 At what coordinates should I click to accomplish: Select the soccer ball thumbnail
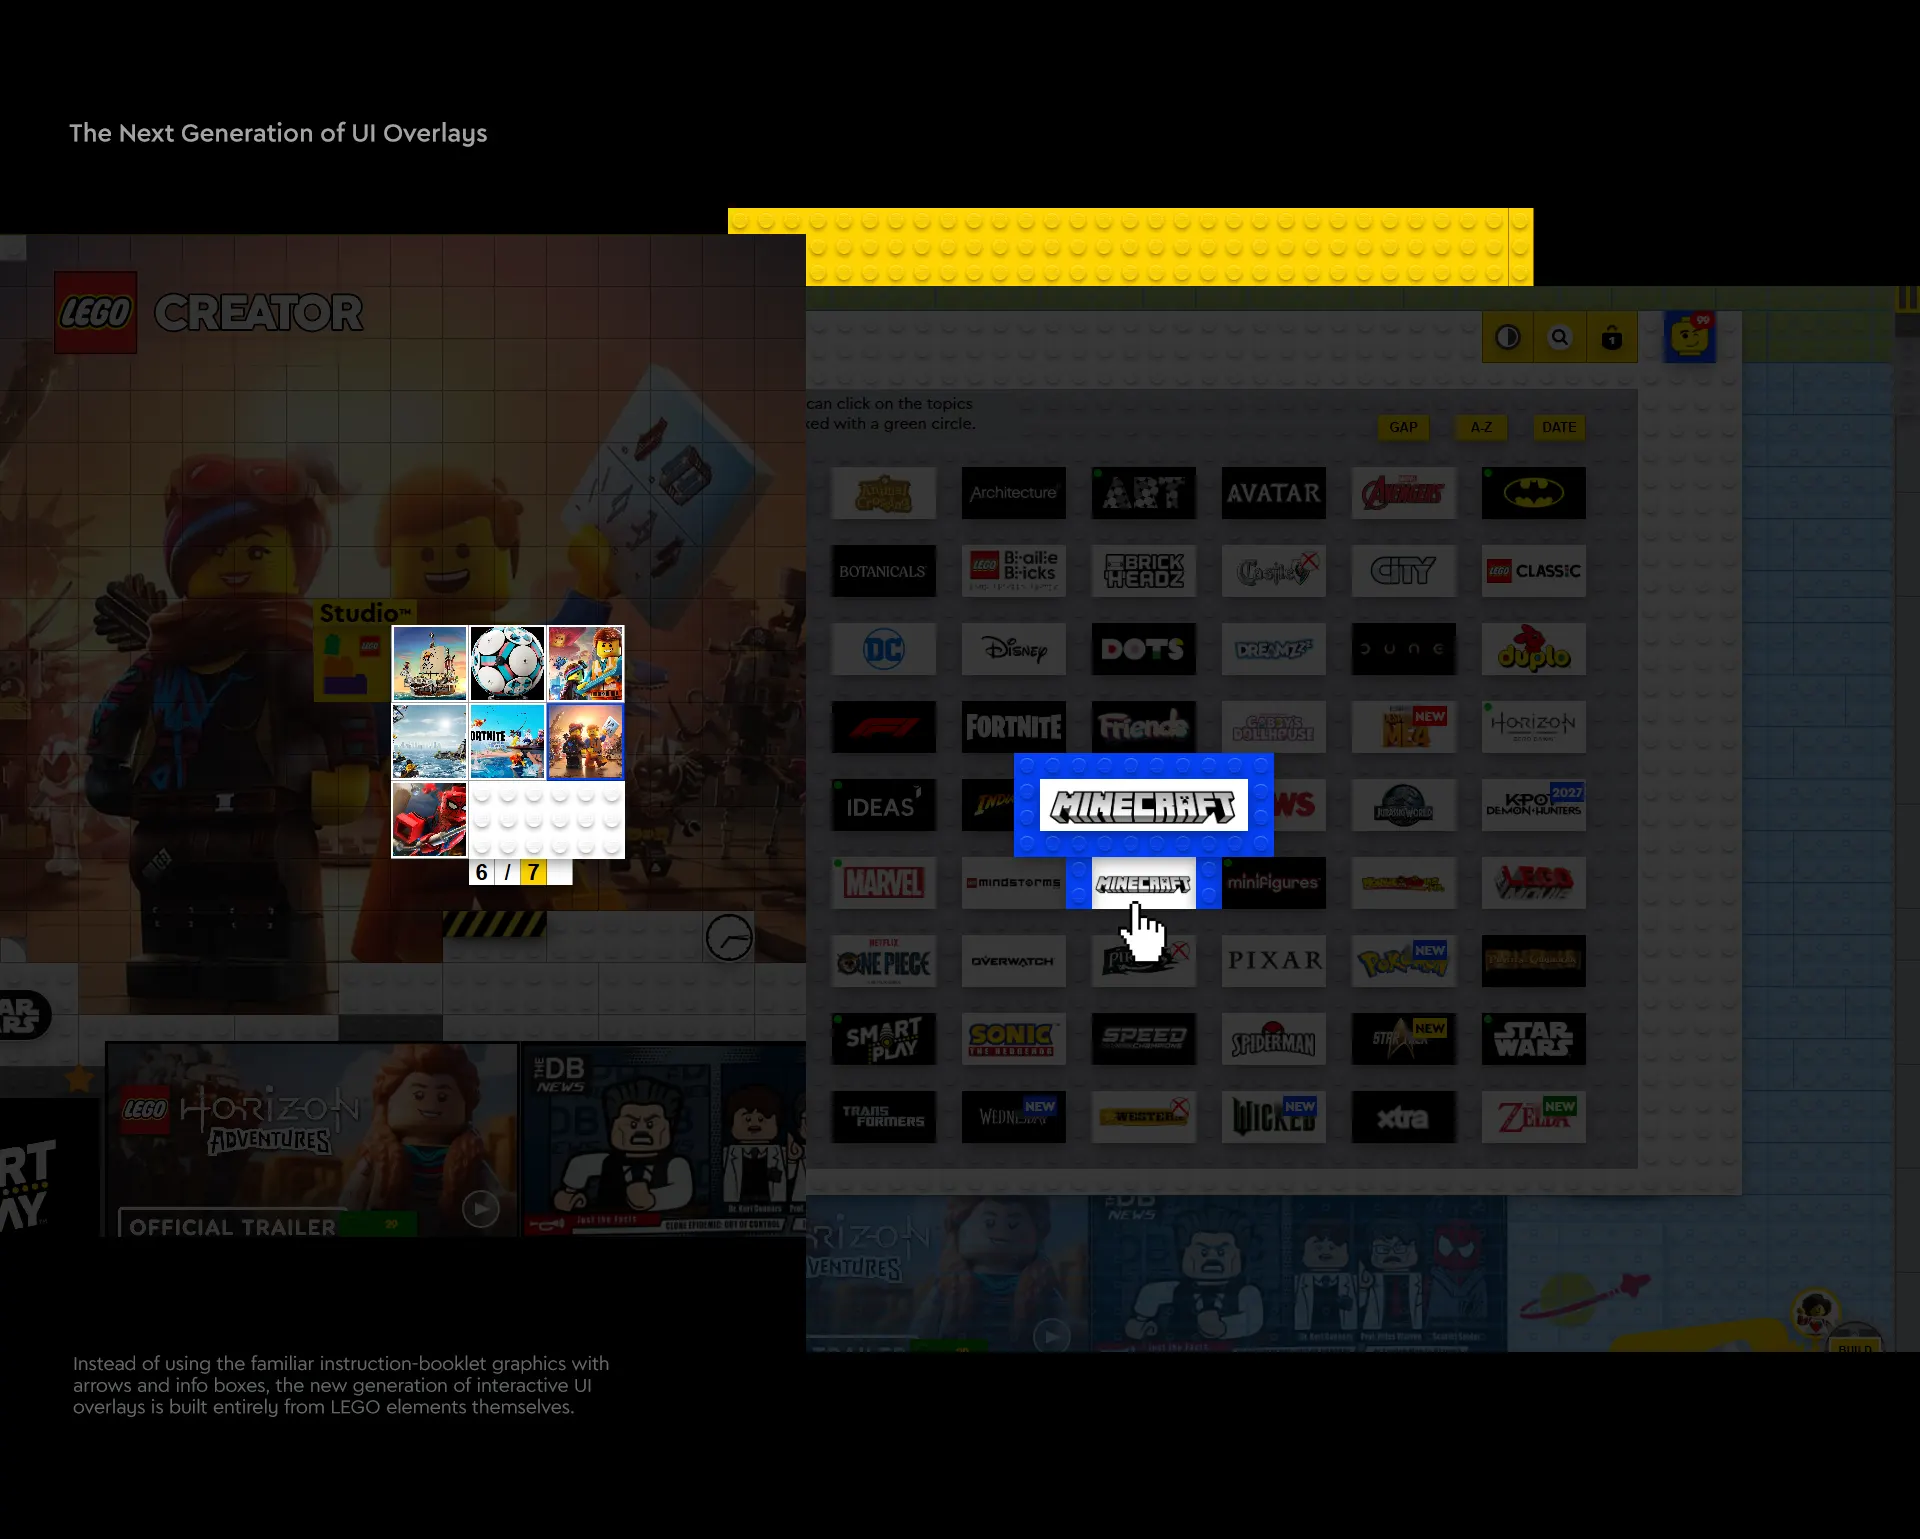tap(508, 664)
